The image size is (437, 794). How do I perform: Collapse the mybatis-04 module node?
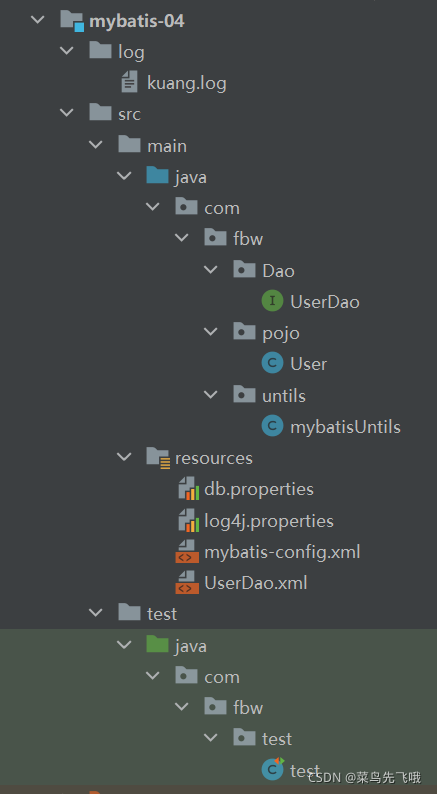tap(37, 20)
